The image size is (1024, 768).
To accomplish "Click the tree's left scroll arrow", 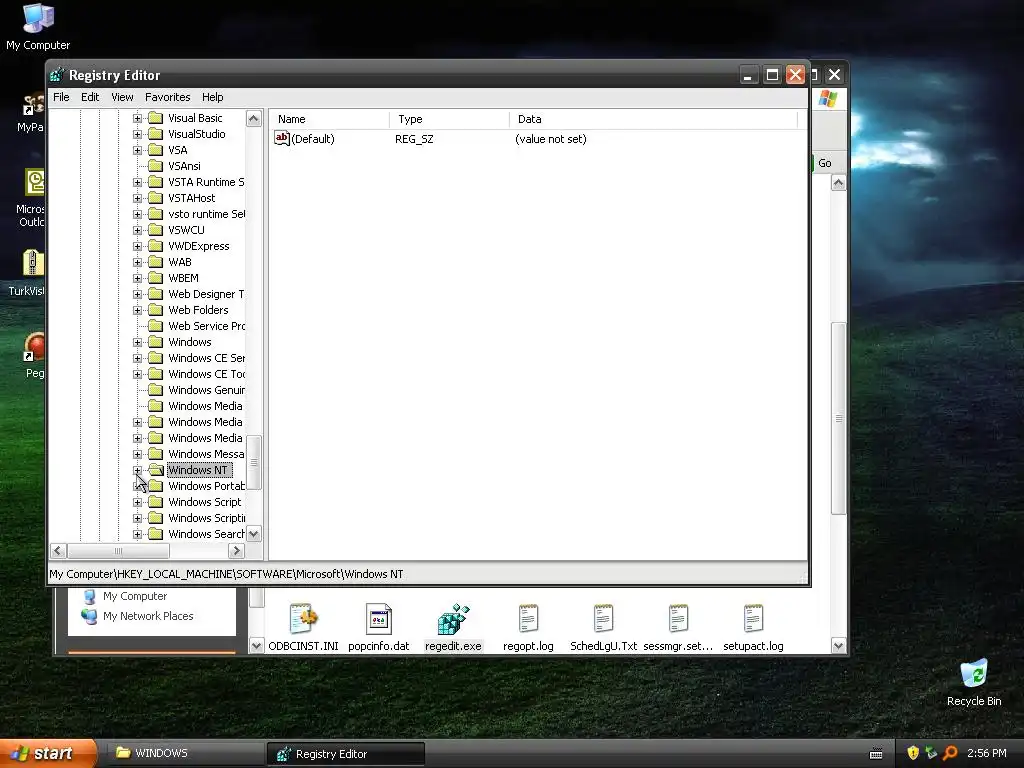I will tap(57, 551).
